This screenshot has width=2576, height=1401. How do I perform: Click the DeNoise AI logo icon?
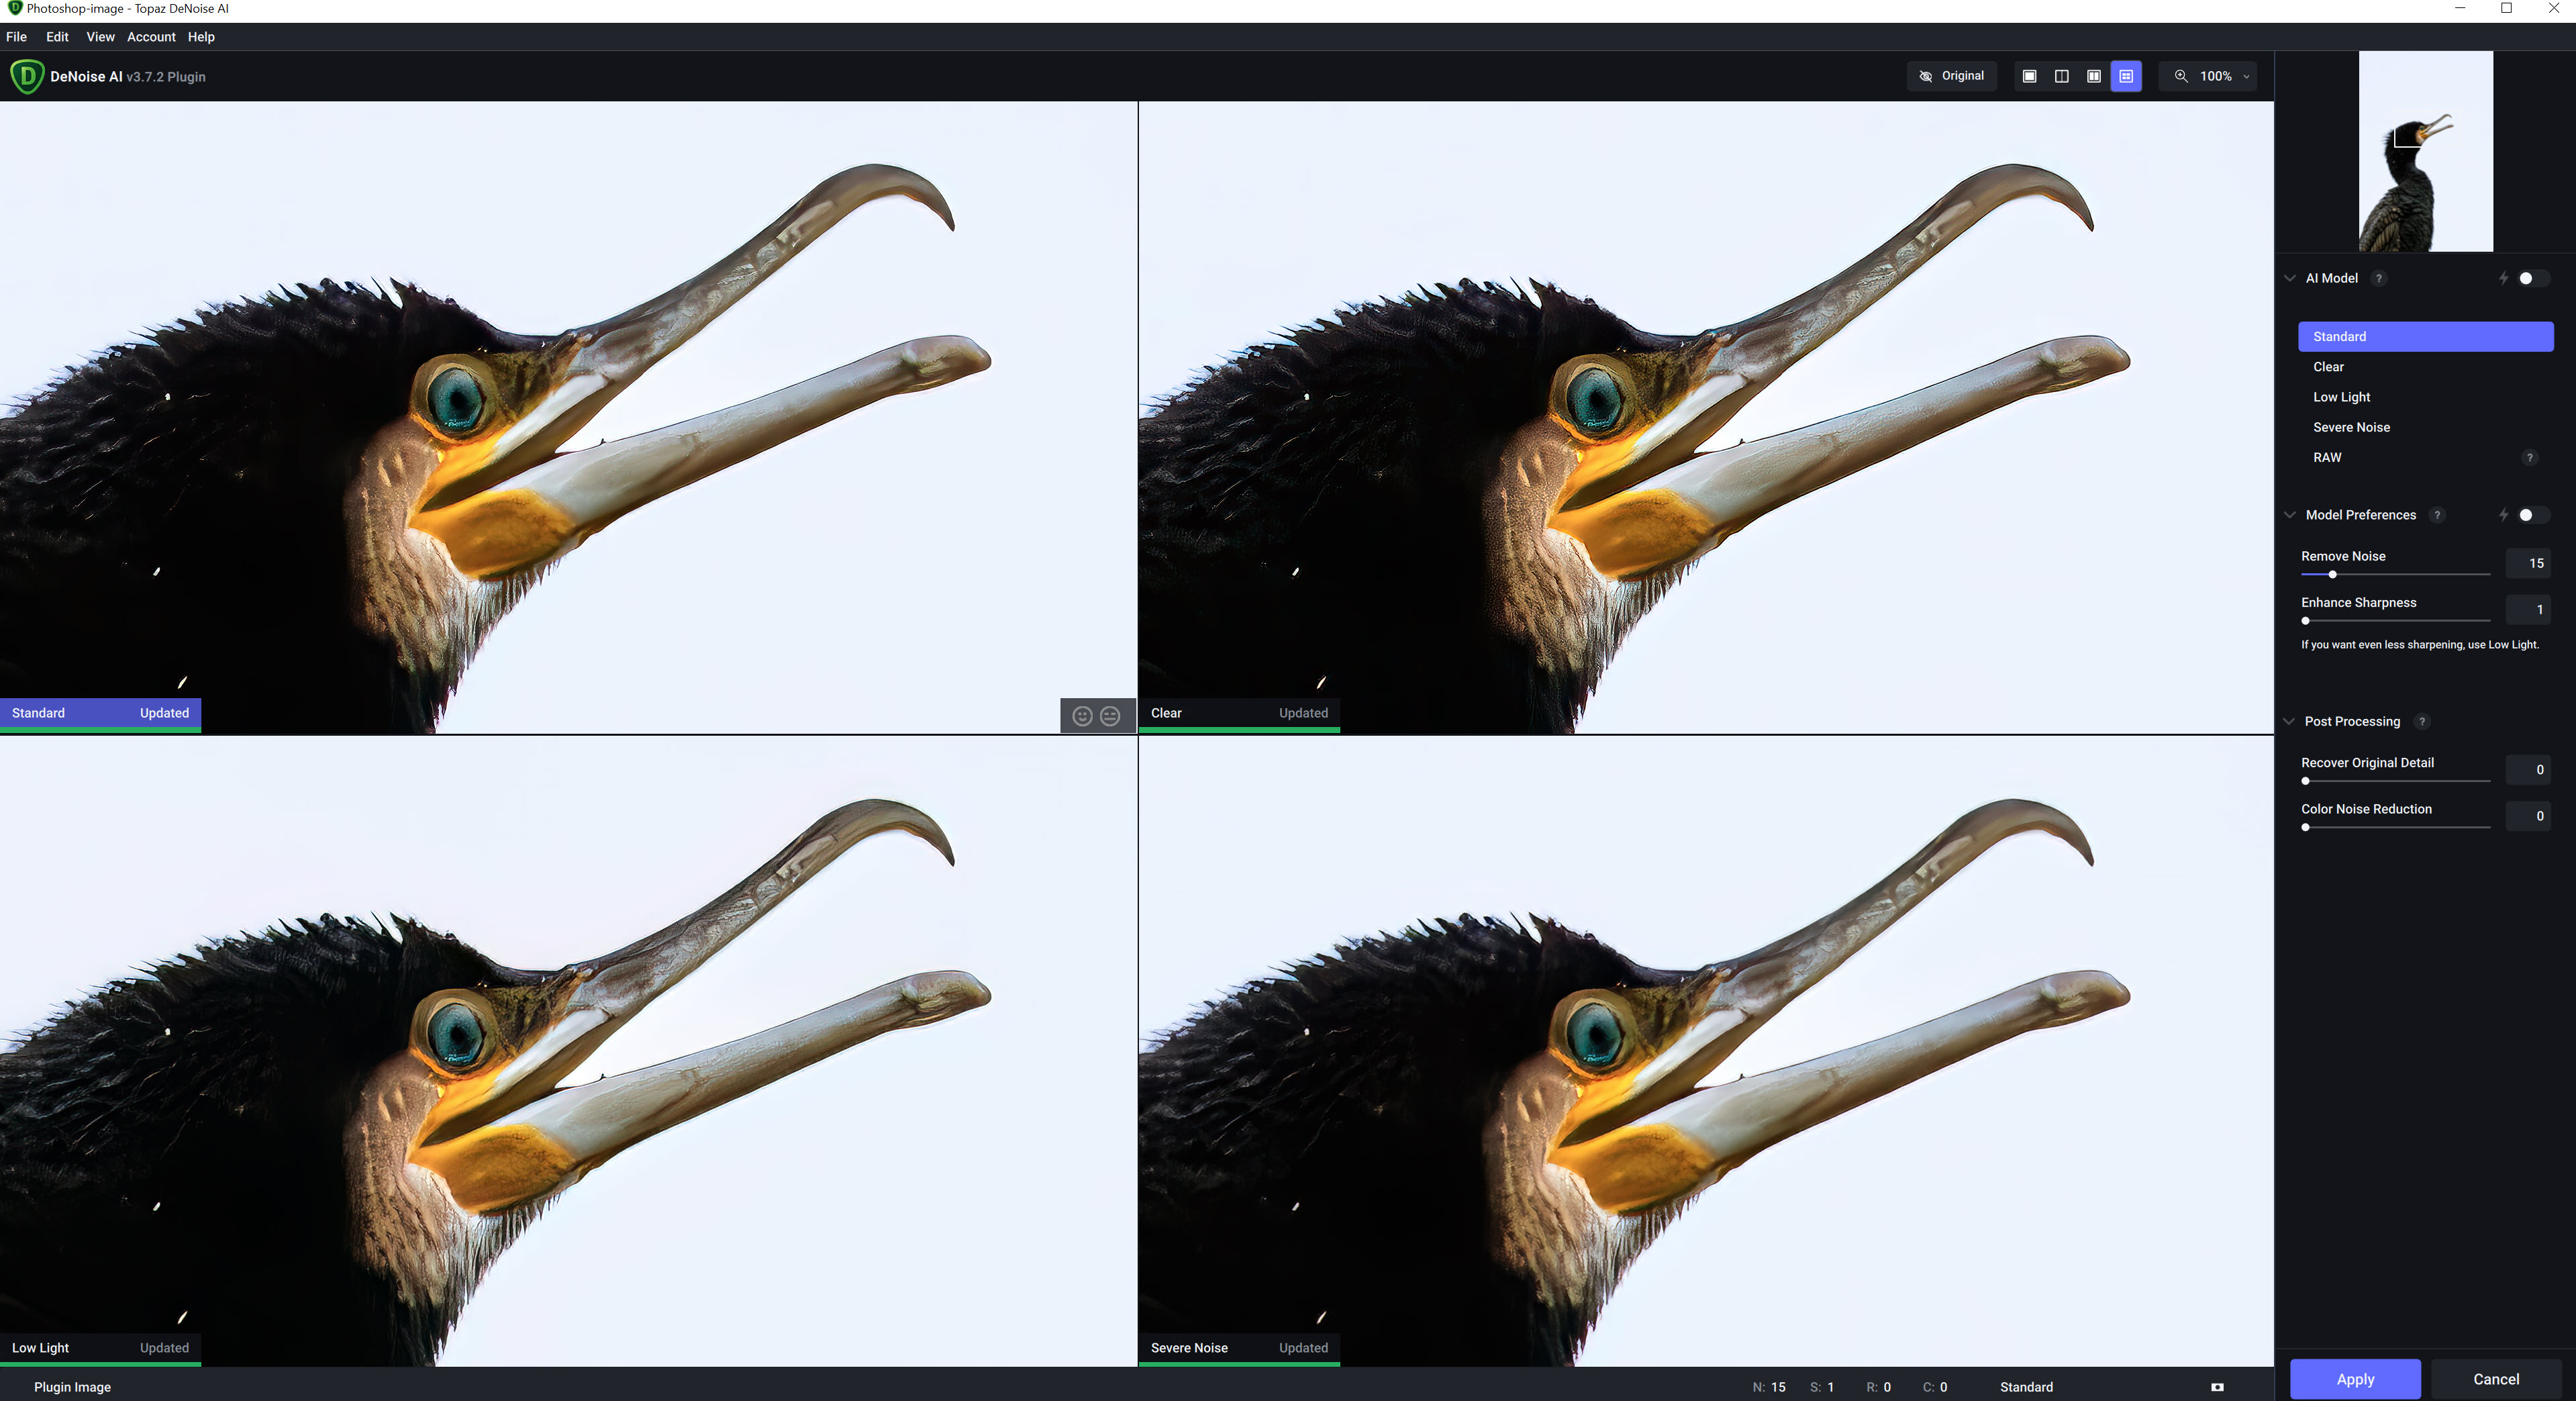coord(27,76)
